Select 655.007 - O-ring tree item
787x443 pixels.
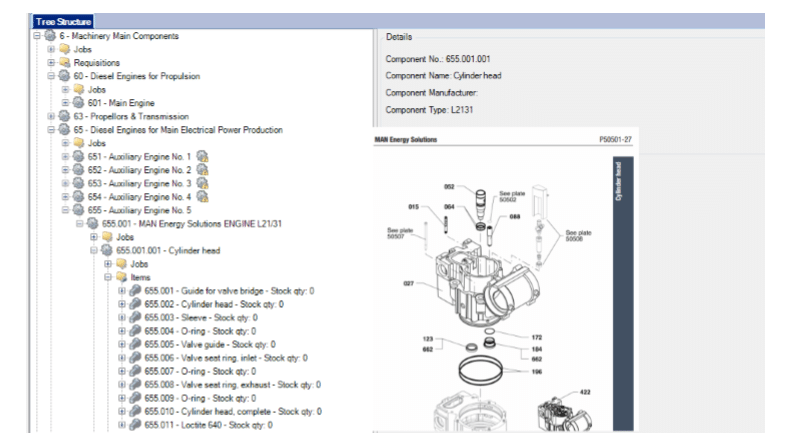pos(200,371)
